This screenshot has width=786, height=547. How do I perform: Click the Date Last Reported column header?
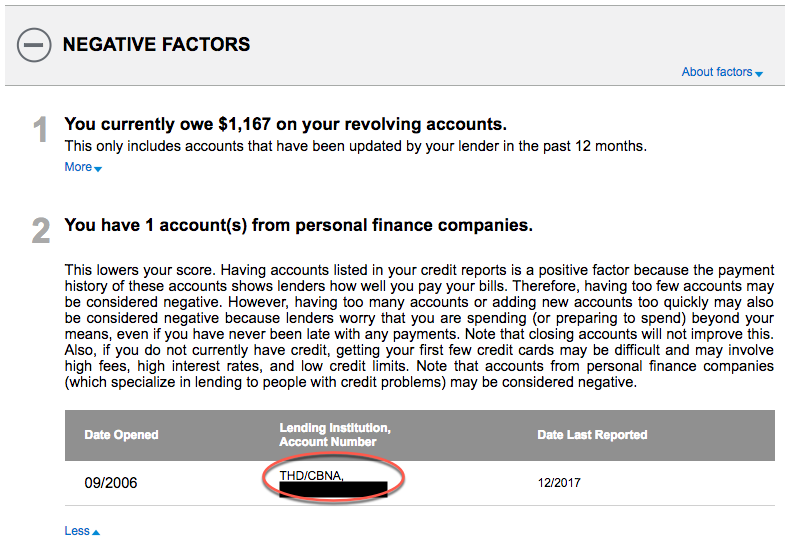[x=591, y=435]
